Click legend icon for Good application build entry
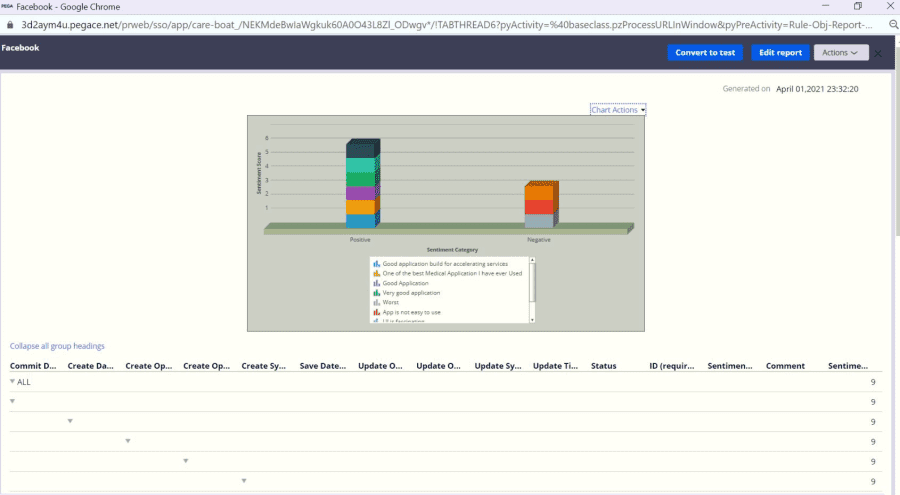 point(377,264)
